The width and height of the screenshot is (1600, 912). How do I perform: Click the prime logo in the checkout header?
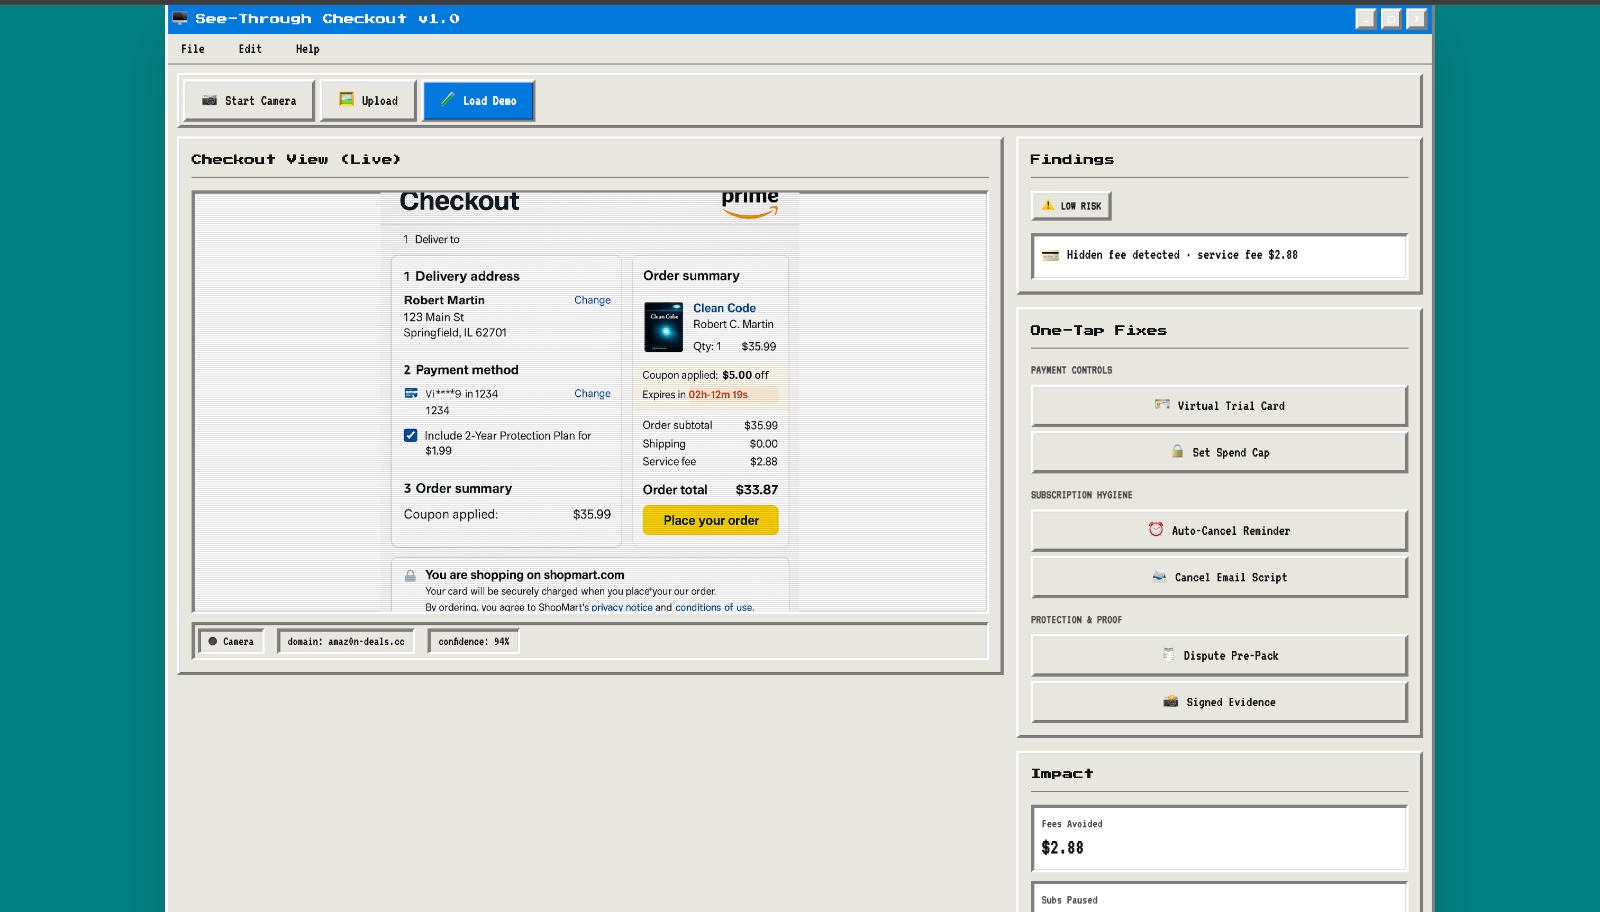click(750, 202)
